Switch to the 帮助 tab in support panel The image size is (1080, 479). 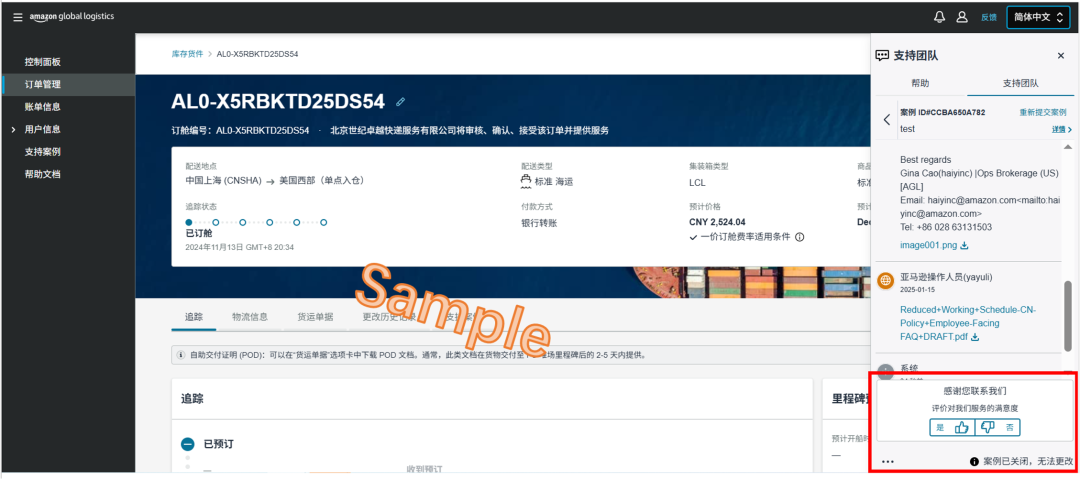920,83
